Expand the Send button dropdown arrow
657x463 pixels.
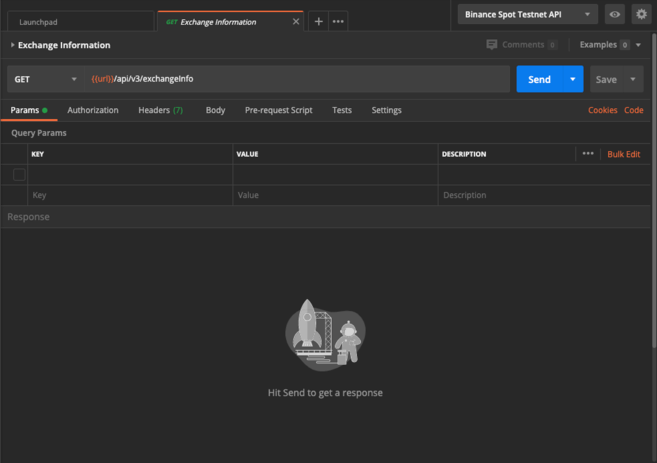click(572, 79)
